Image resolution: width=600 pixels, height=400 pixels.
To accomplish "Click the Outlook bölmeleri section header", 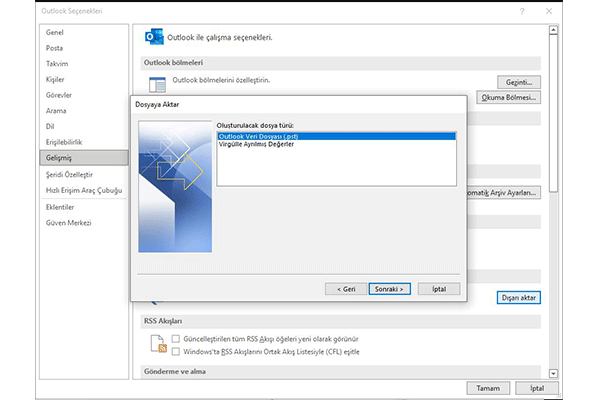I will 341,63.
